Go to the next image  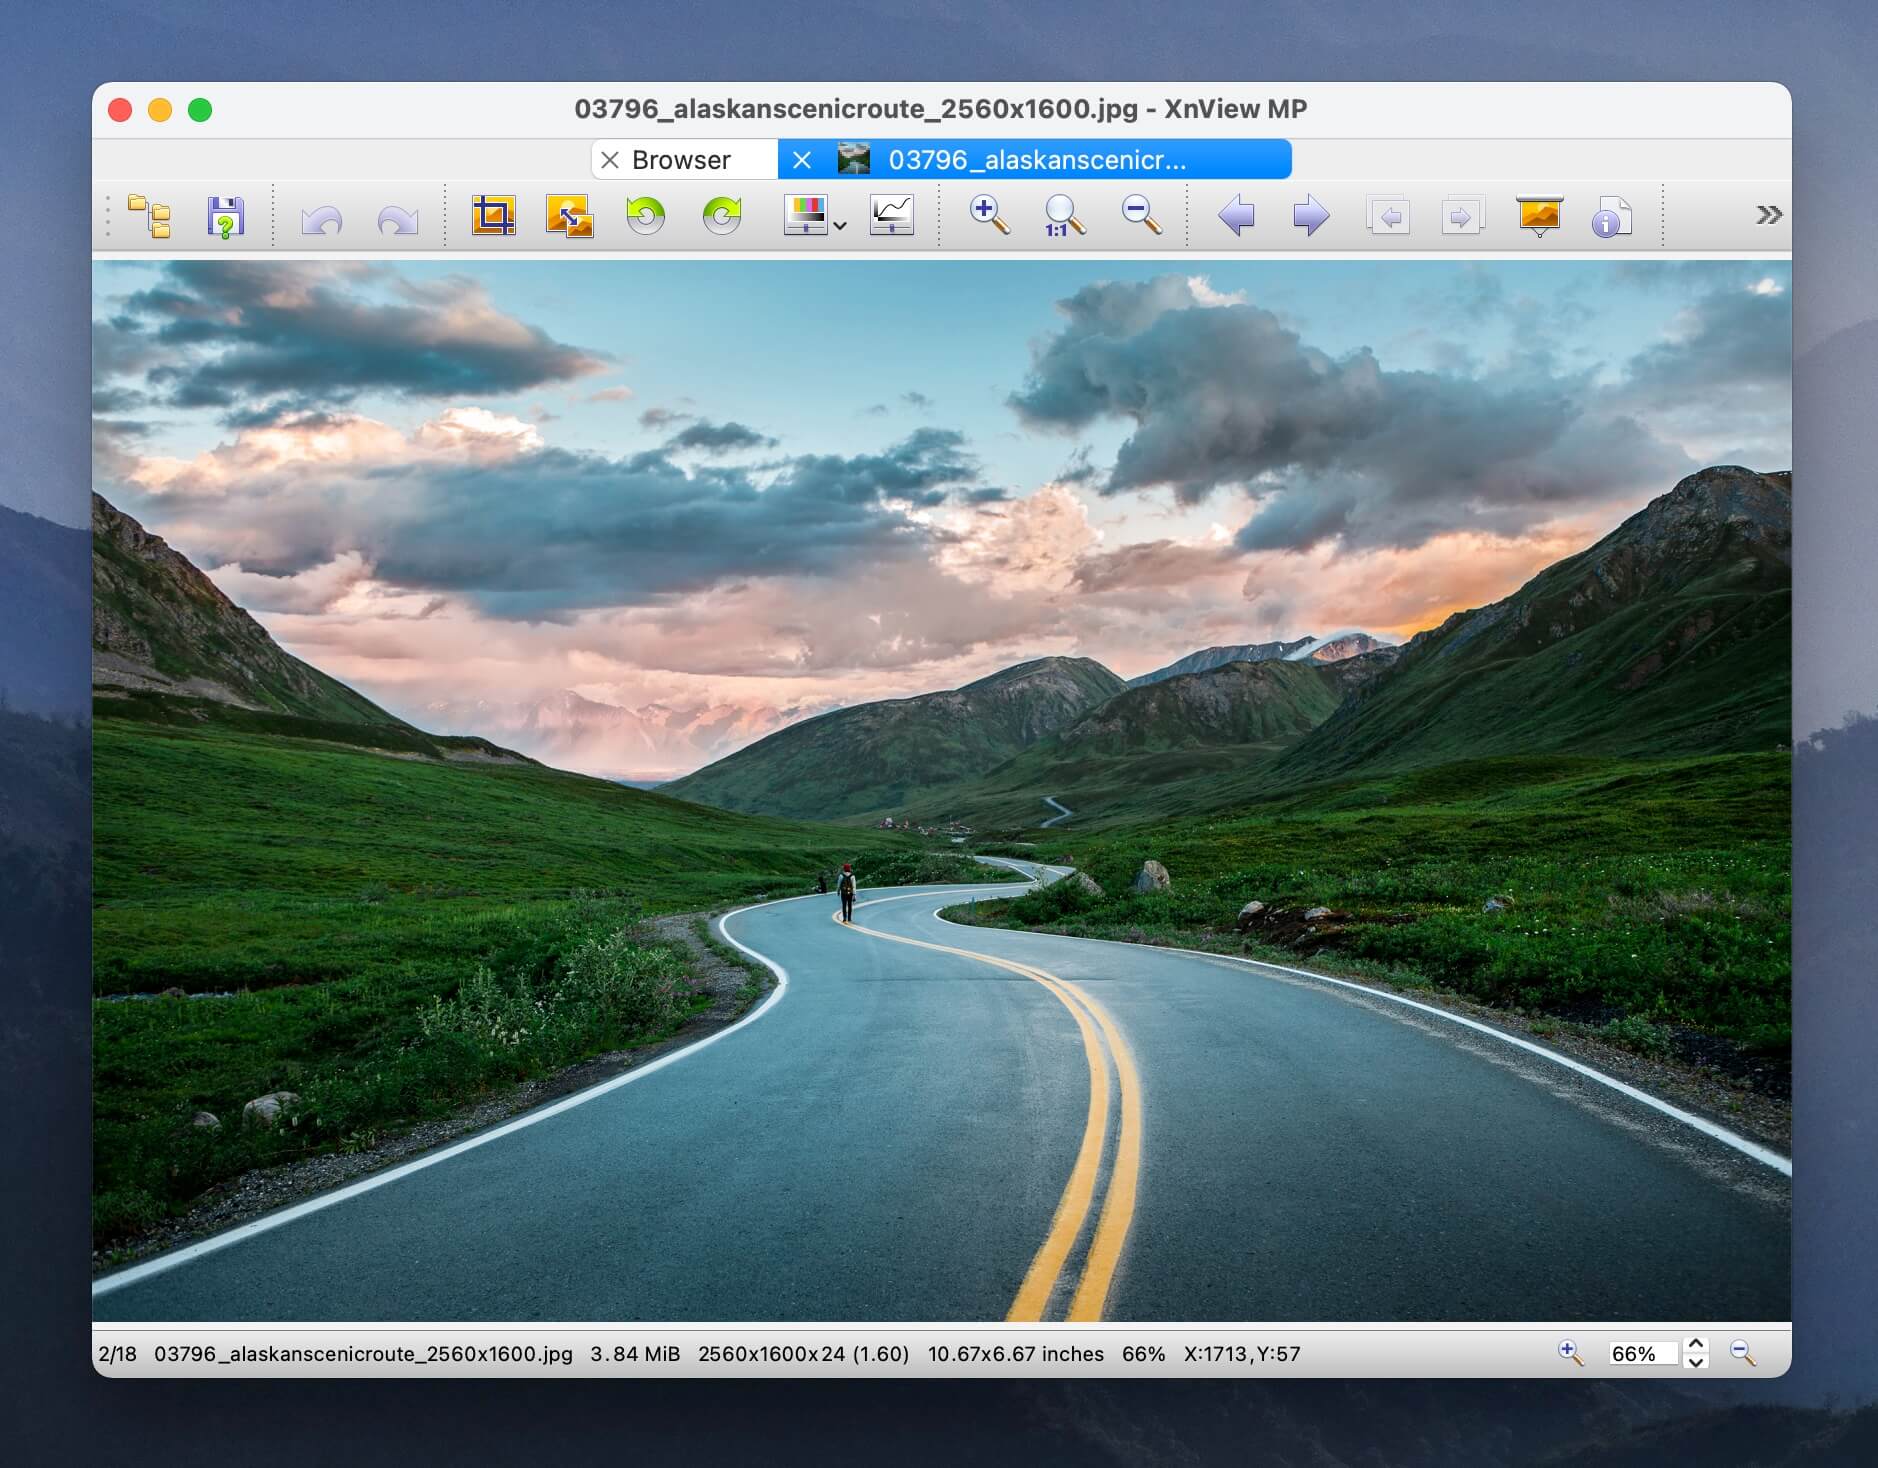coord(1310,215)
